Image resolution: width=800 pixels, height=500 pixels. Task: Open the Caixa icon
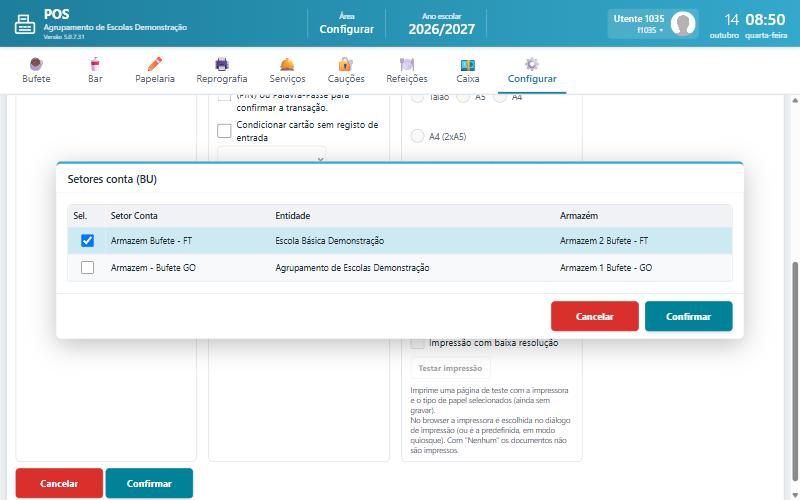click(467, 64)
